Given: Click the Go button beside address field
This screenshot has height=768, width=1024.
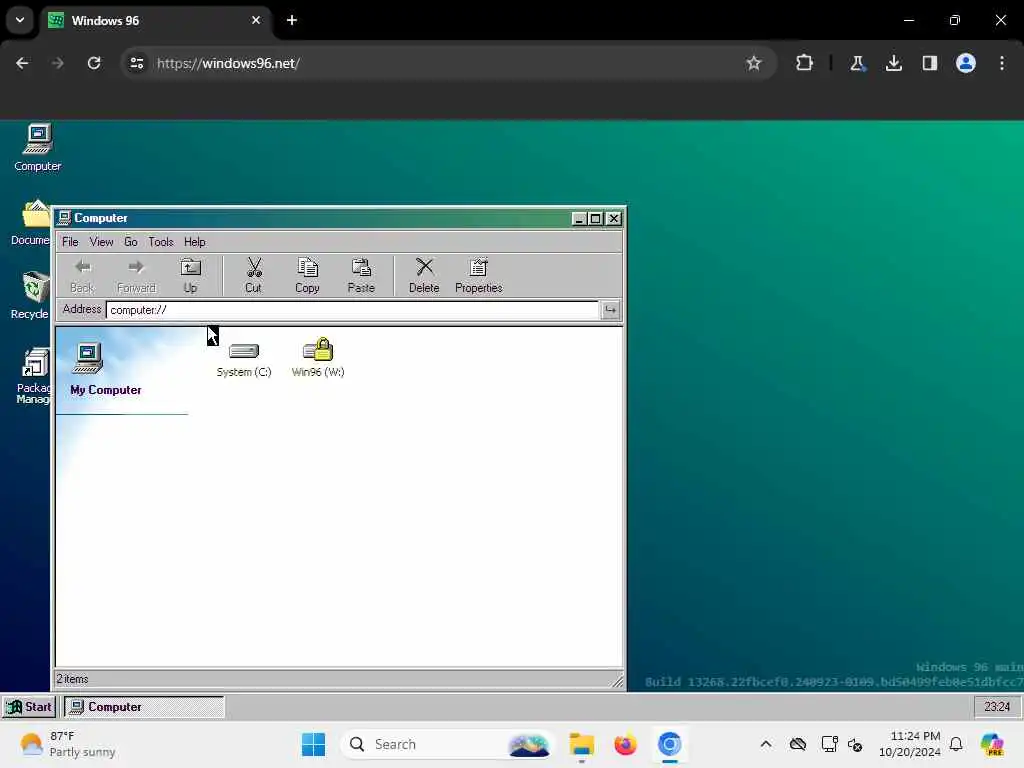Looking at the screenshot, I should (610, 310).
